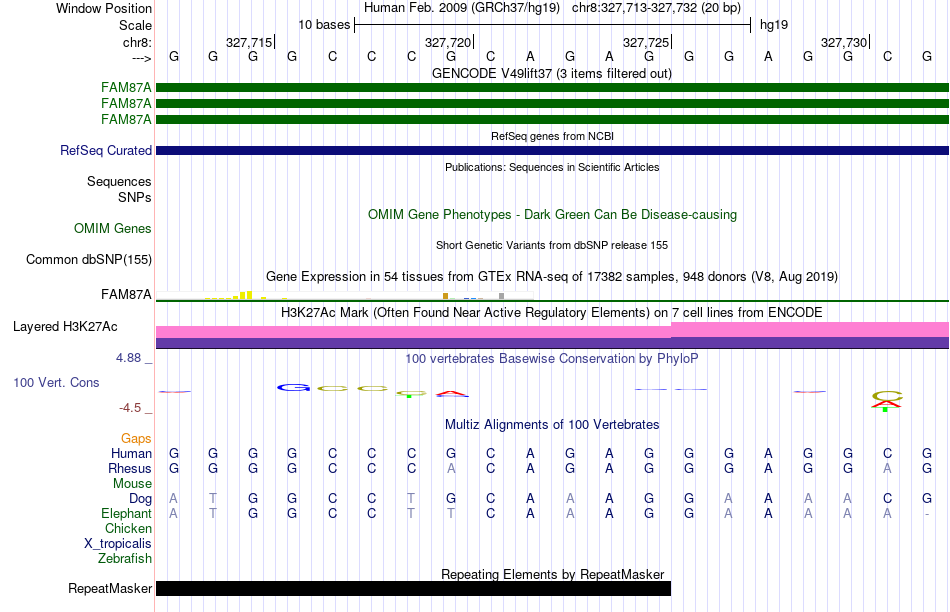Click the GENCODE V49lift37 track title
Viewport: 950px width, 612px height.
tap(551, 73)
